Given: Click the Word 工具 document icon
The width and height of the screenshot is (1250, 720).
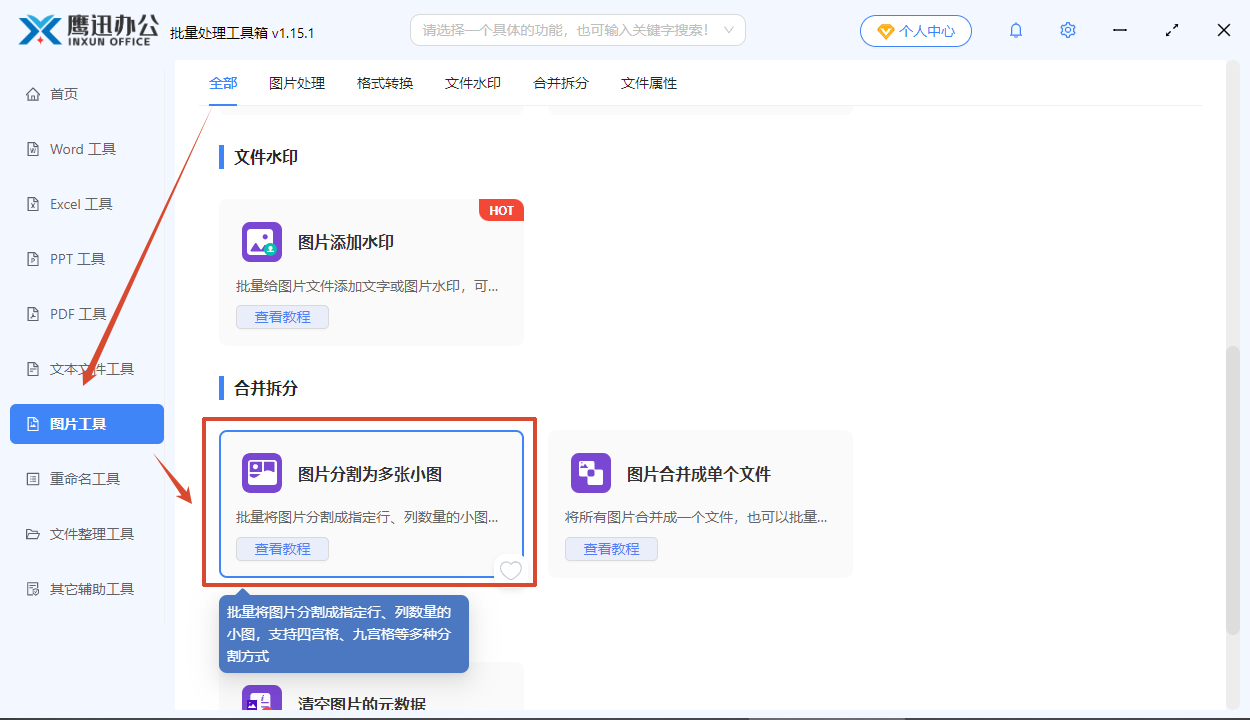Looking at the screenshot, I should point(32,149).
